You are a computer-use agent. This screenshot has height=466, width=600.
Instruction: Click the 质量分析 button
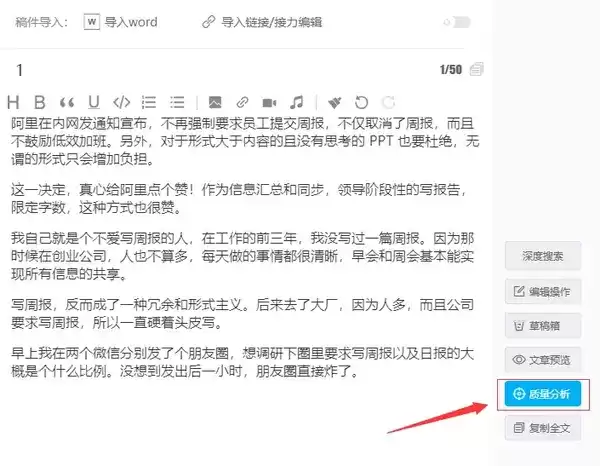tap(544, 394)
